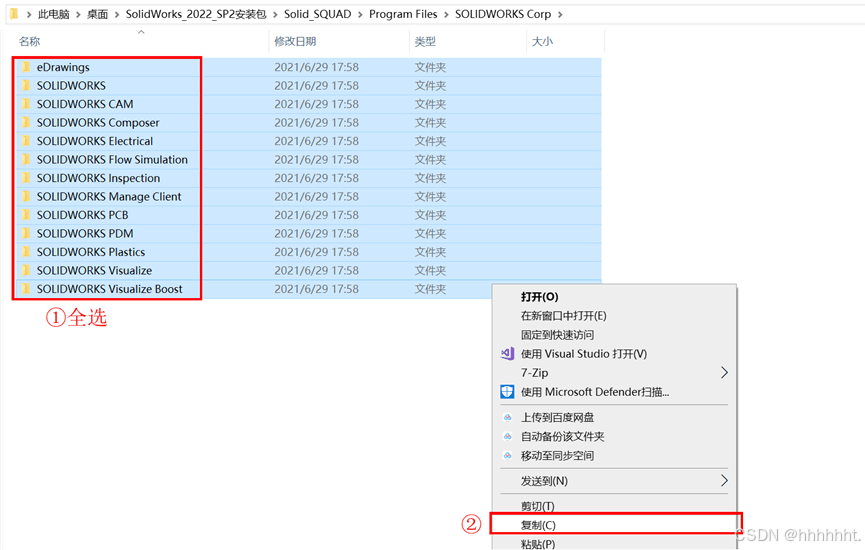The image size is (865, 550).
Task: Click the SOLIDWORKS Manage Client folder icon
Action: [26, 196]
